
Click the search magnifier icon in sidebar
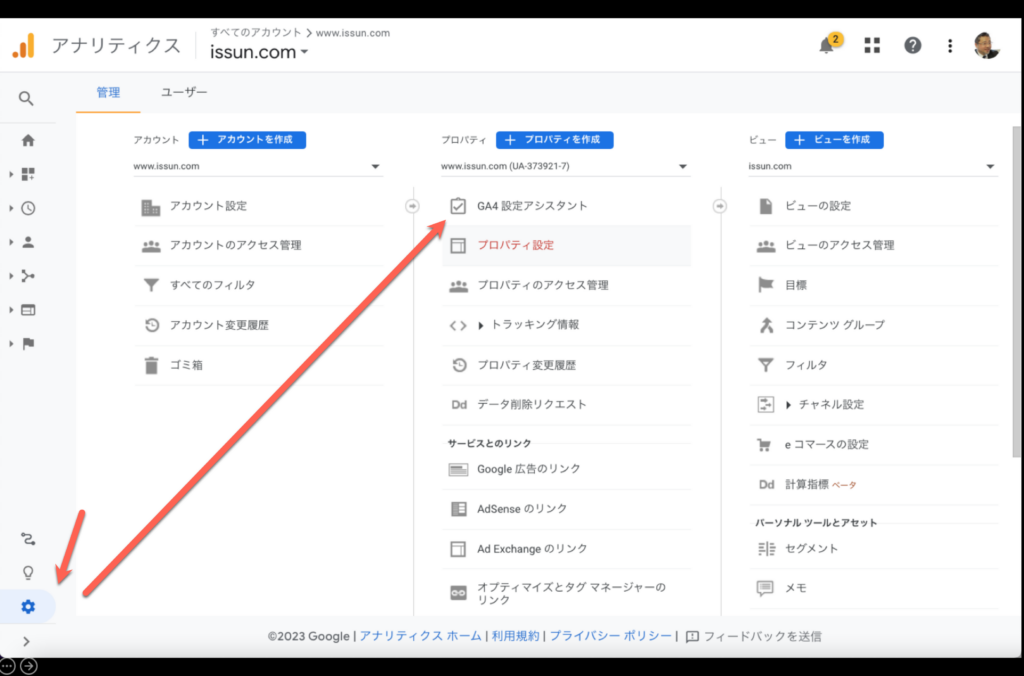(x=26, y=99)
